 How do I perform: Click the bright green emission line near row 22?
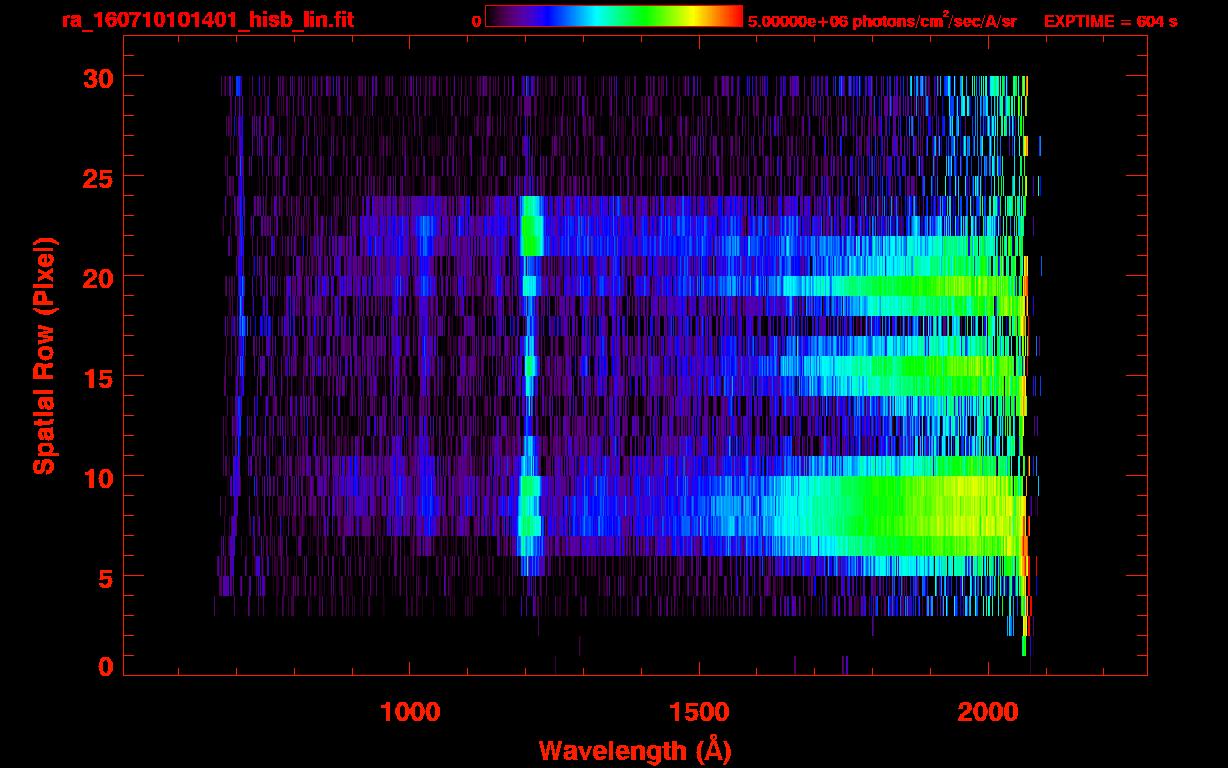(x=530, y=236)
